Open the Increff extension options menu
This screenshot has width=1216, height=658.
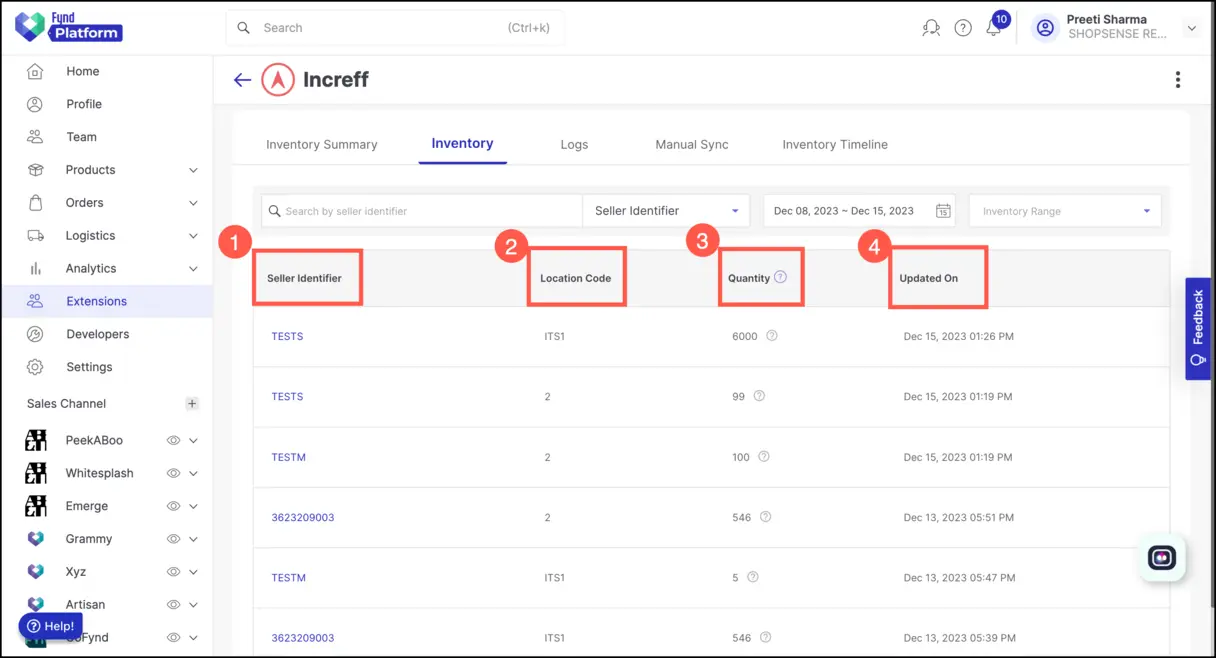coord(1177,79)
